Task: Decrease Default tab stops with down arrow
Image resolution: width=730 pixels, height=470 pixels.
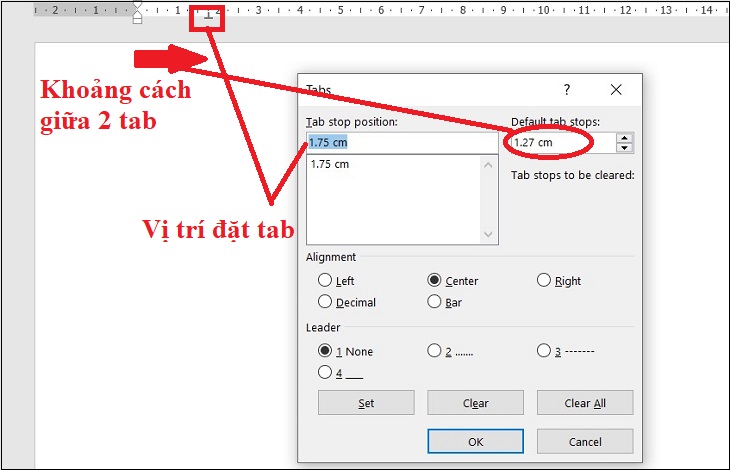Action: coord(624,148)
